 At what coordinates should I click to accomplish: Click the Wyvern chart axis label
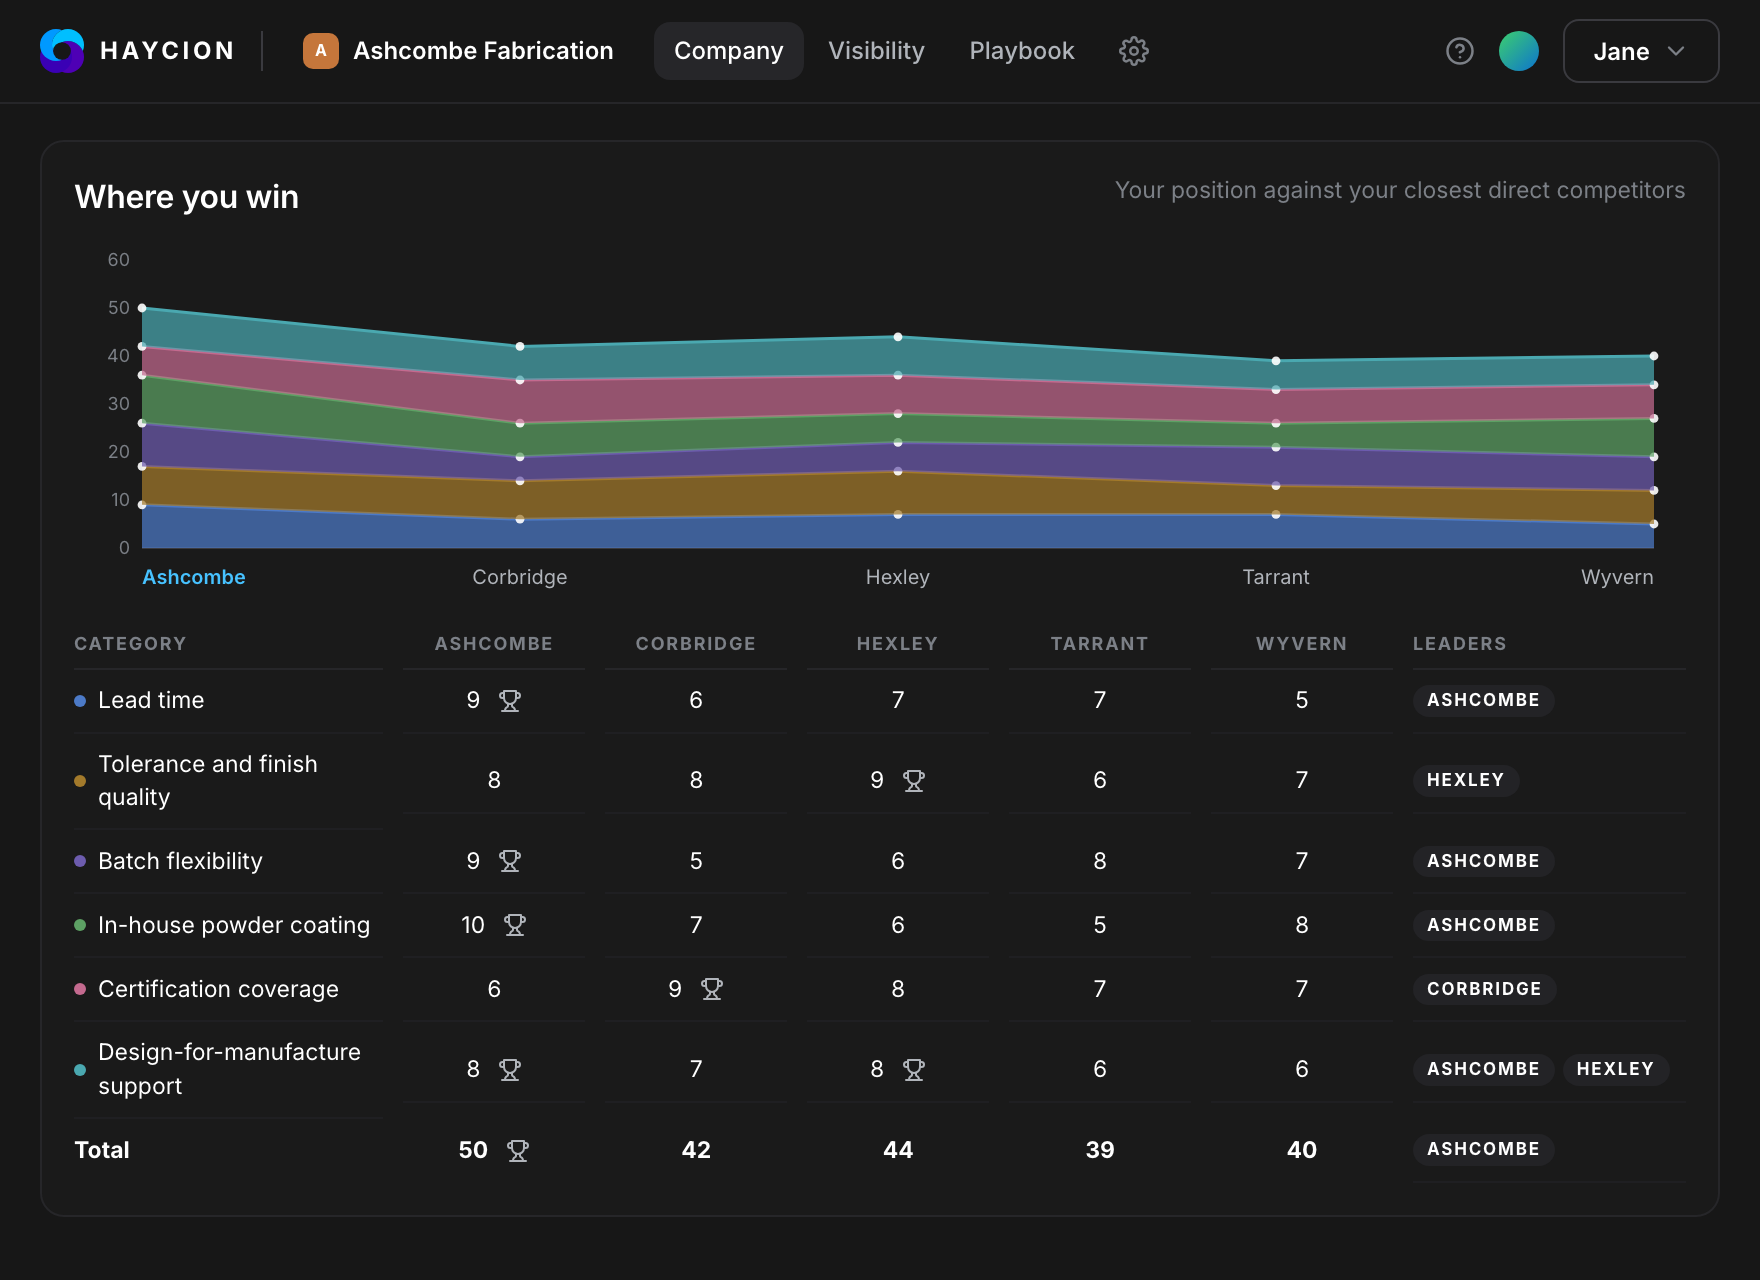[x=1617, y=577]
